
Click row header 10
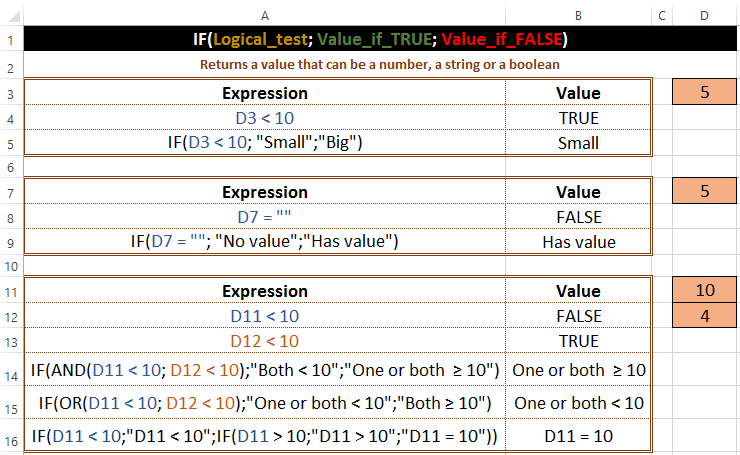9,267
